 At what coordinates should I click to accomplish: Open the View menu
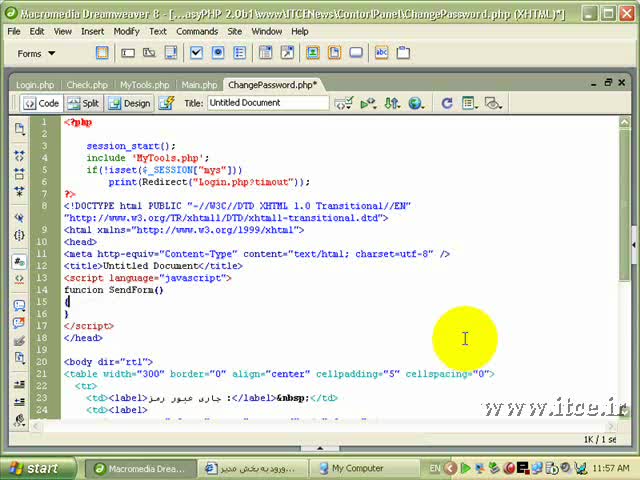[x=62, y=31]
